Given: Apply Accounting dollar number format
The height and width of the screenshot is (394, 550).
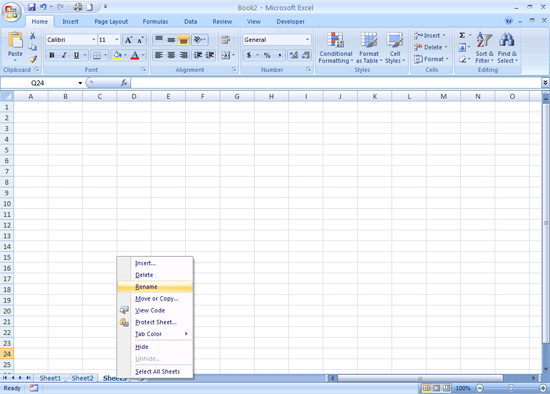Looking at the screenshot, I should [249, 55].
